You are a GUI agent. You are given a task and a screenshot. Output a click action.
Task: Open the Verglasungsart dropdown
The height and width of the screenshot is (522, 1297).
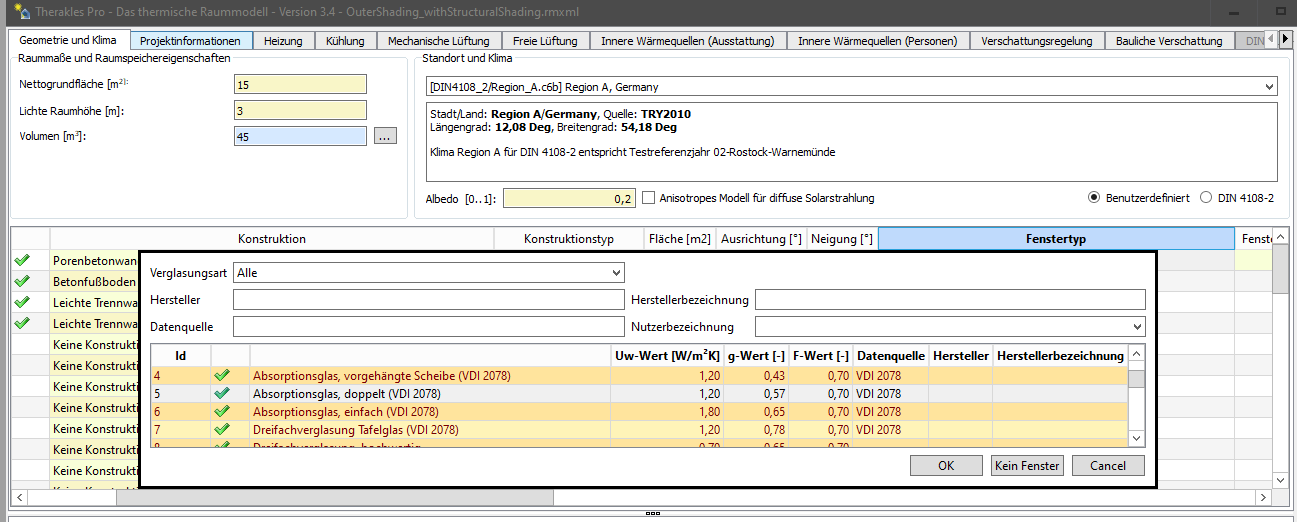[614, 272]
